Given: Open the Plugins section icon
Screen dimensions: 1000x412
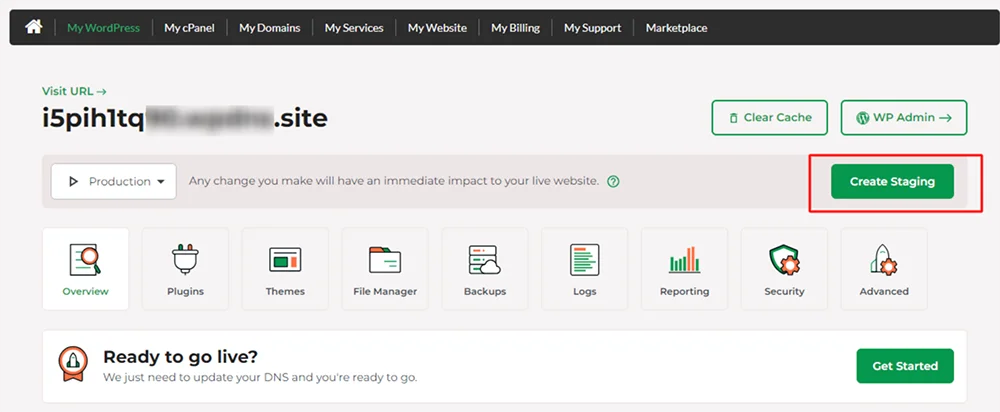Looking at the screenshot, I should coord(185,260).
